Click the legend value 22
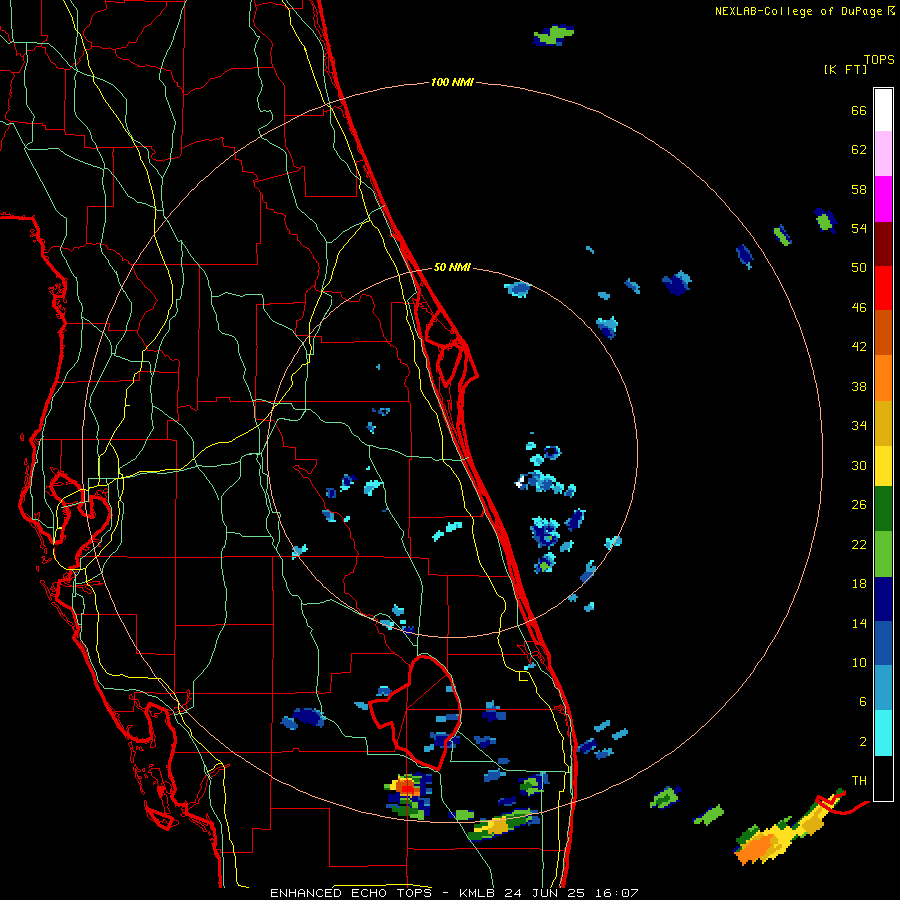Screen dimensions: 900x900 point(859,544)
